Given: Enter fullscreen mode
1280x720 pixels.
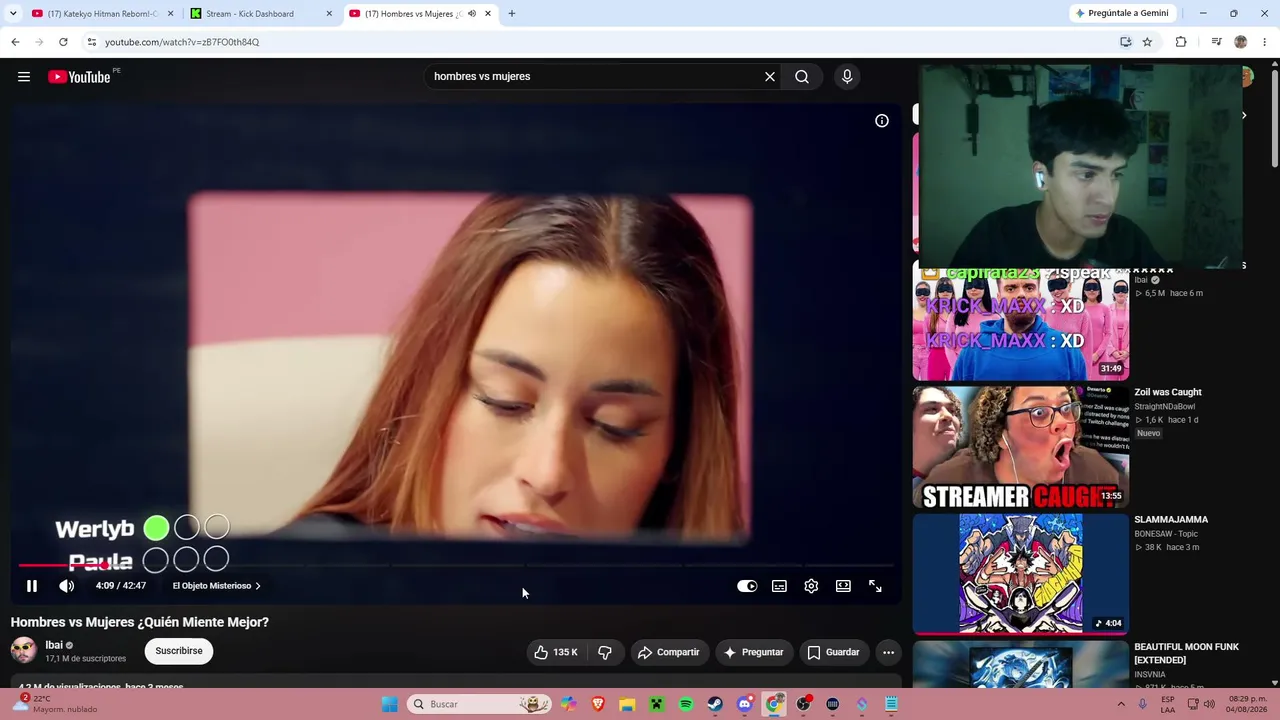Looking at the screenshot, I should point(875,586).
